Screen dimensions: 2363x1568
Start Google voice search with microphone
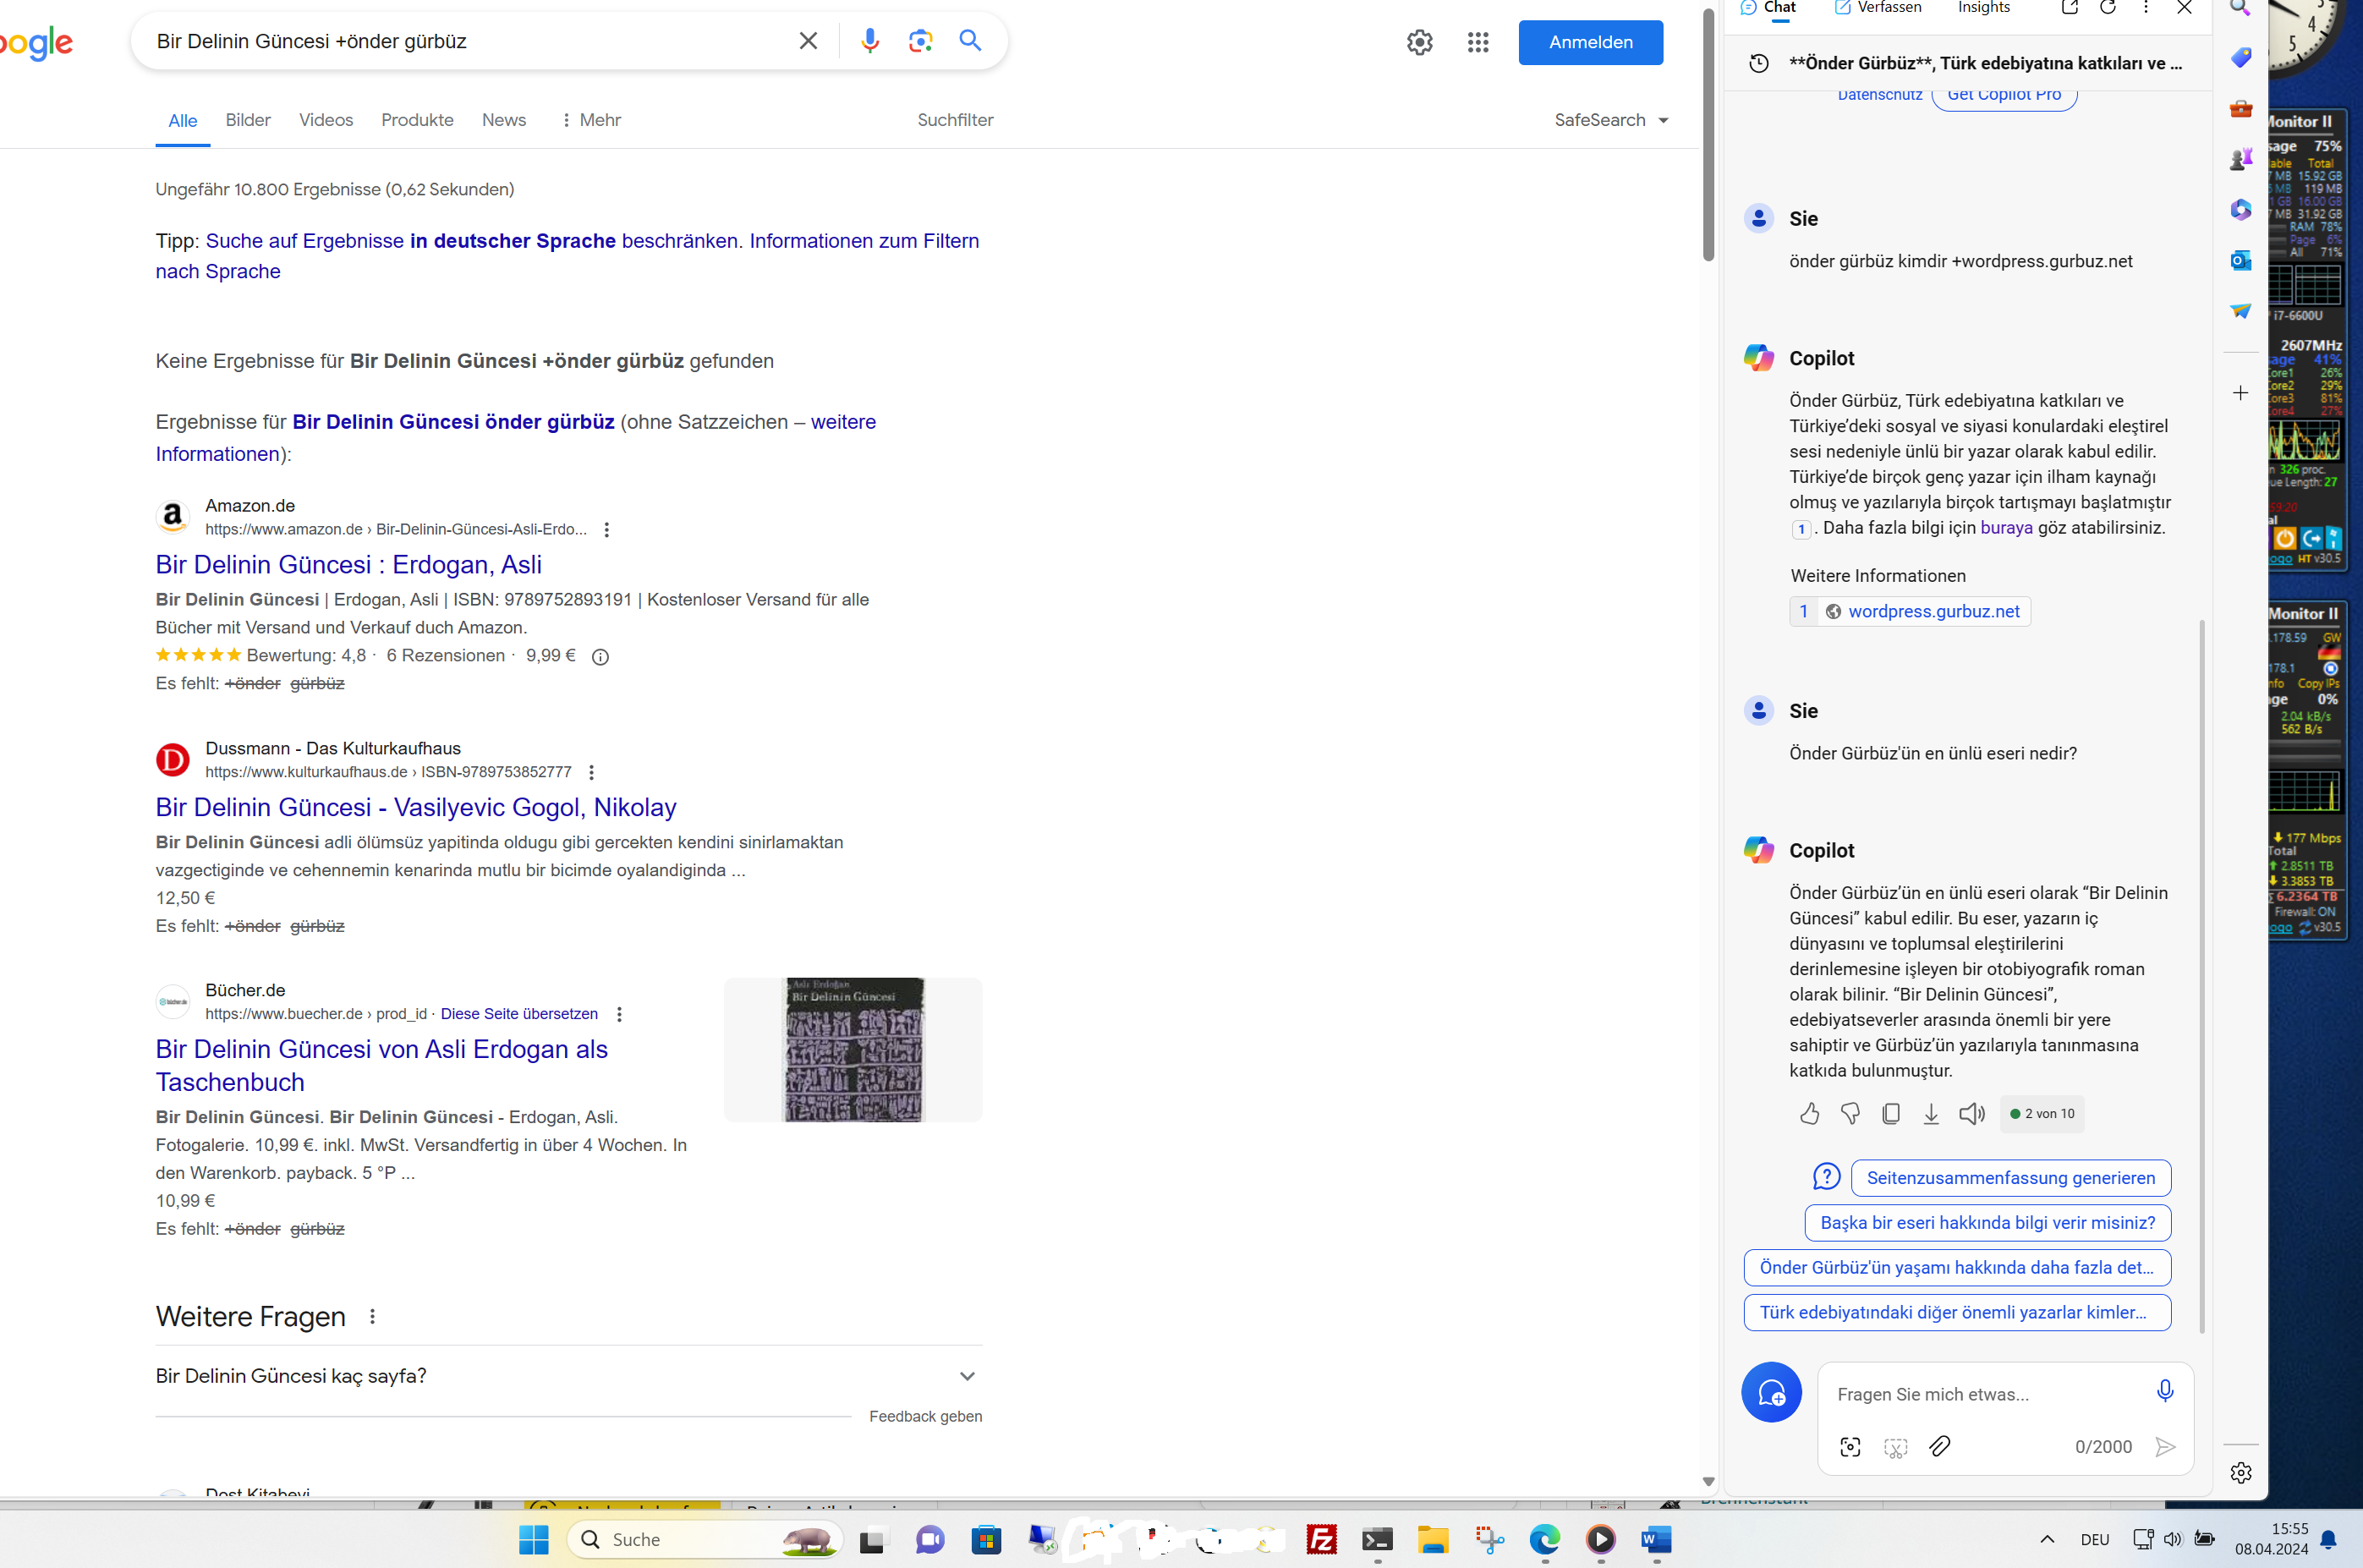870,41
